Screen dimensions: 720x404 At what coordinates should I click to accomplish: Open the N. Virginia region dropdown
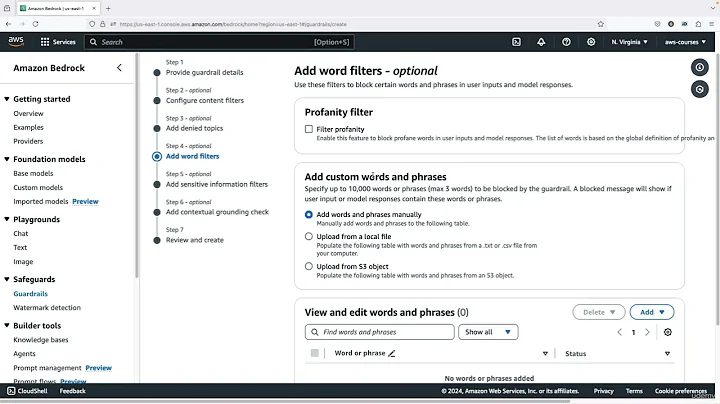pyautogui.click(x=629, y=42)
